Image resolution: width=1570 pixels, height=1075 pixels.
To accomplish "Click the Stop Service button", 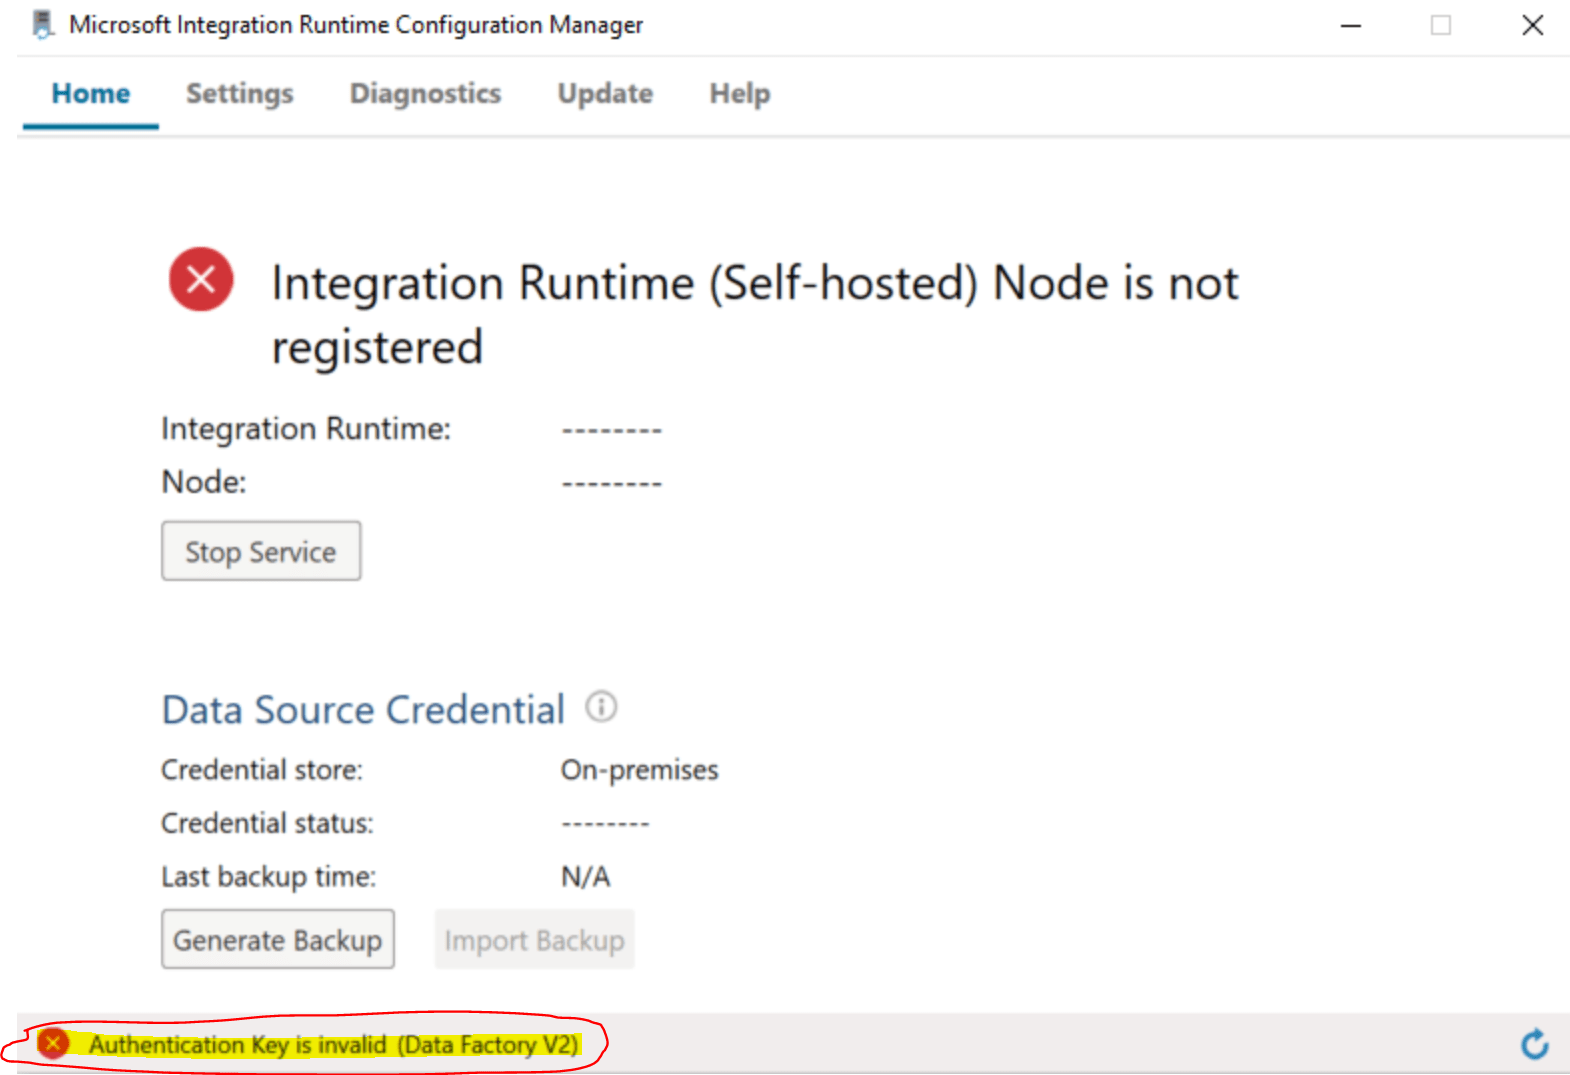I will click(x=261, y=551).
